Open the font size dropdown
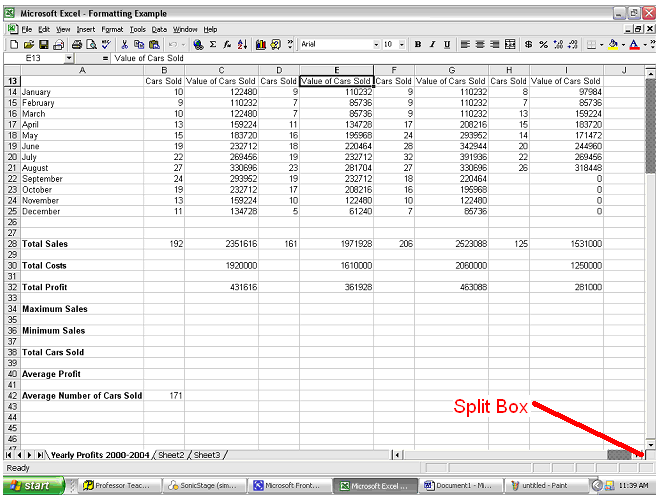Screen dimensions: 661x501 tap(402, 45)
